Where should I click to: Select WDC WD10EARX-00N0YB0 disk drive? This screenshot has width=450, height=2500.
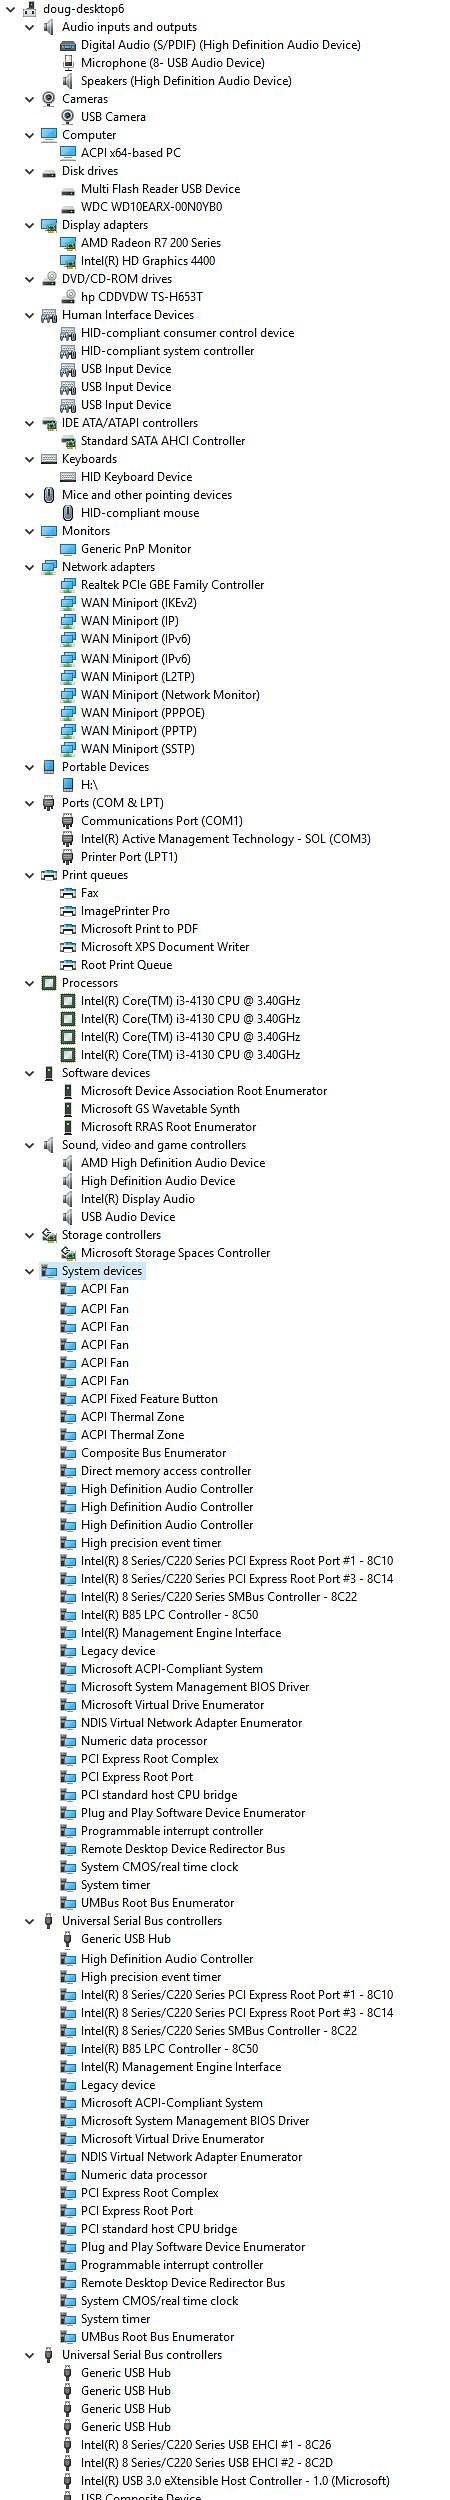coord(151,207)
